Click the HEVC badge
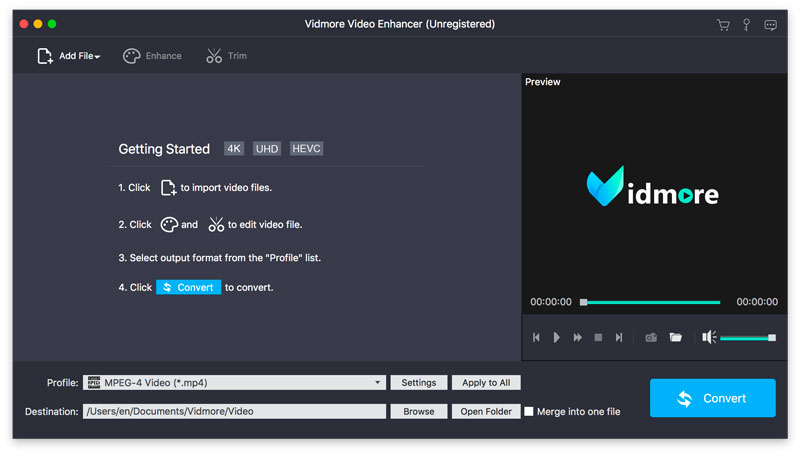 (306, 148)
